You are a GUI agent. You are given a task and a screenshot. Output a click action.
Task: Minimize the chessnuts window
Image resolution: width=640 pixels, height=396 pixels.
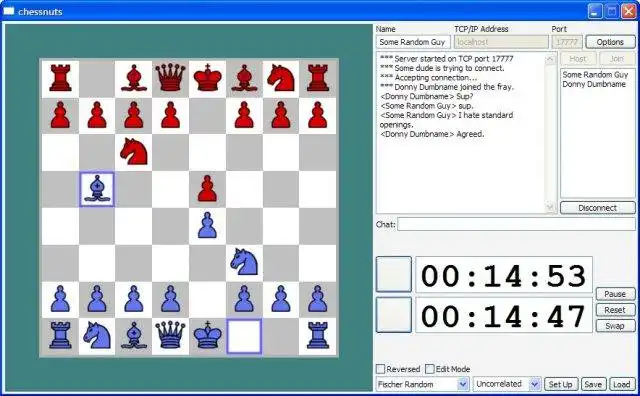[x=595, y=11]
